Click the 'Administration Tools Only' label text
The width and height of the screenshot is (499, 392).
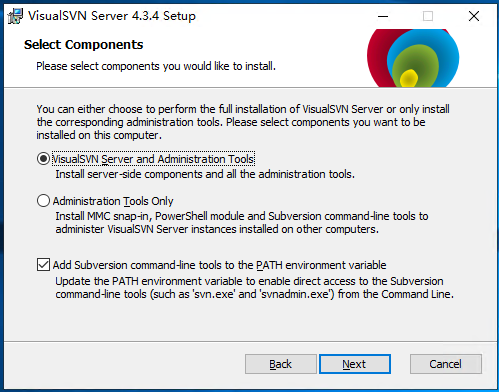point(113,201)
